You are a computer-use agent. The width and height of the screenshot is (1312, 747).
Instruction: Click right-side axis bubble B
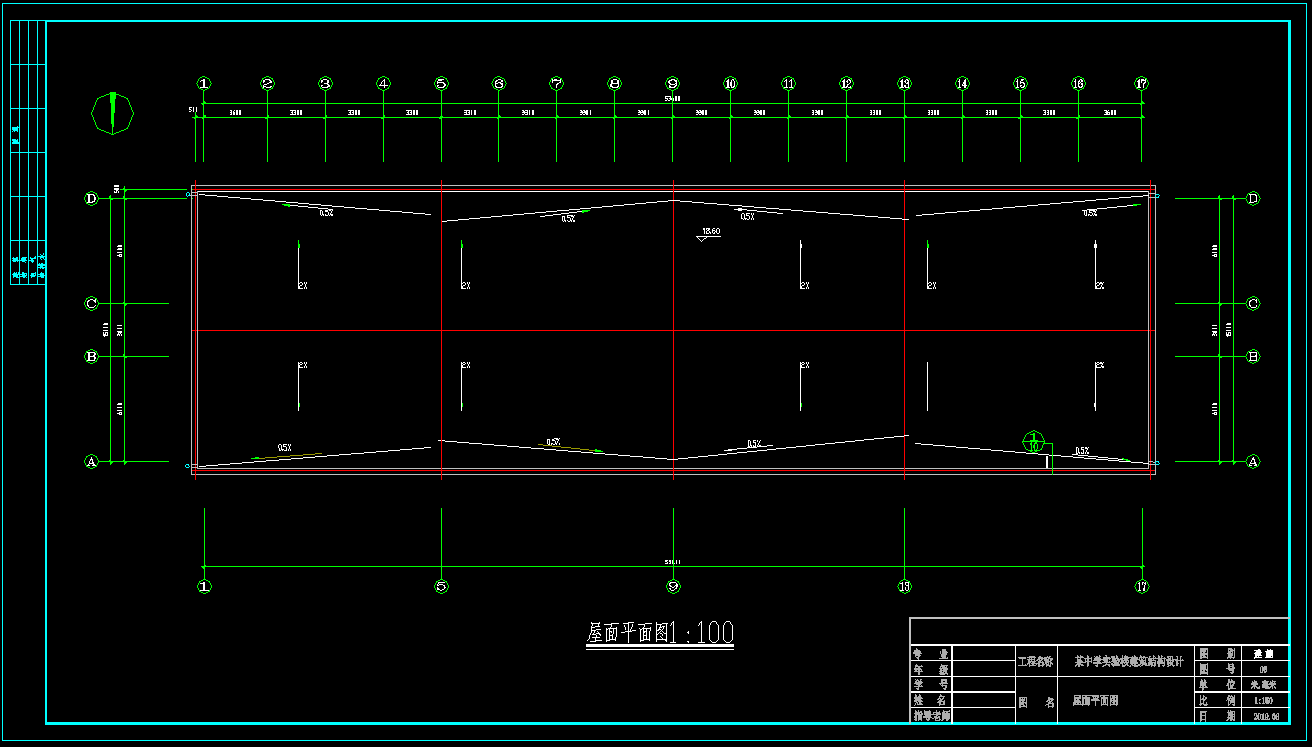pyautogui.click(x=1252, y=356)
